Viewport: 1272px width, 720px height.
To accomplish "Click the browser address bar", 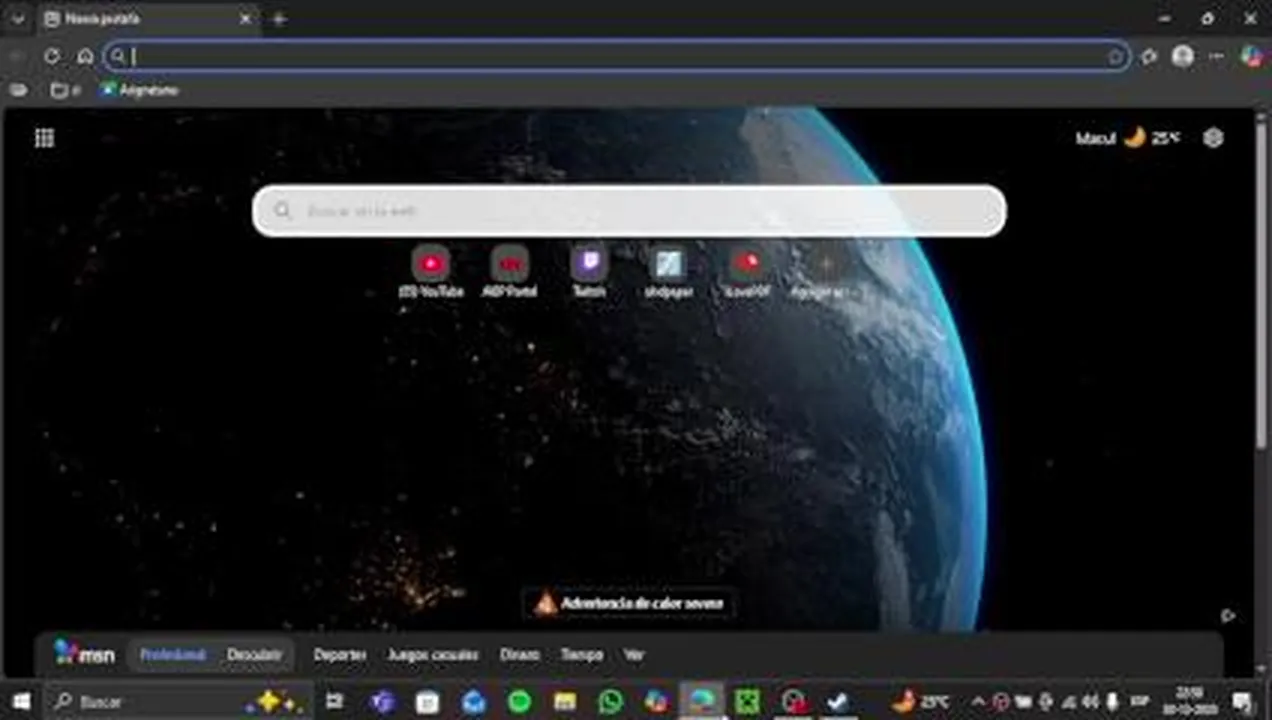I will 617,56.
